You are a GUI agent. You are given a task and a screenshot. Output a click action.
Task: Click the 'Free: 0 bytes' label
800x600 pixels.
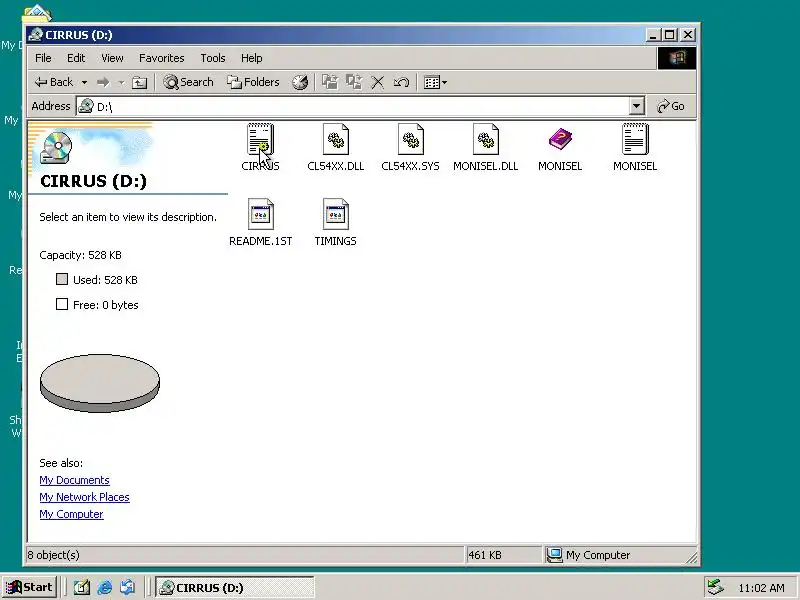click(106, 305)
